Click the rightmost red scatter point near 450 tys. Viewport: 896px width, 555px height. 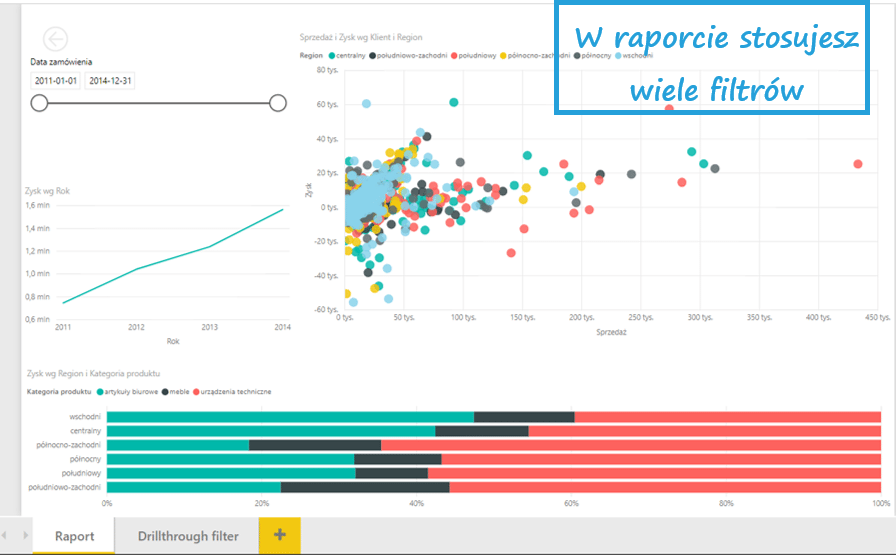click(x=857, y=164)
